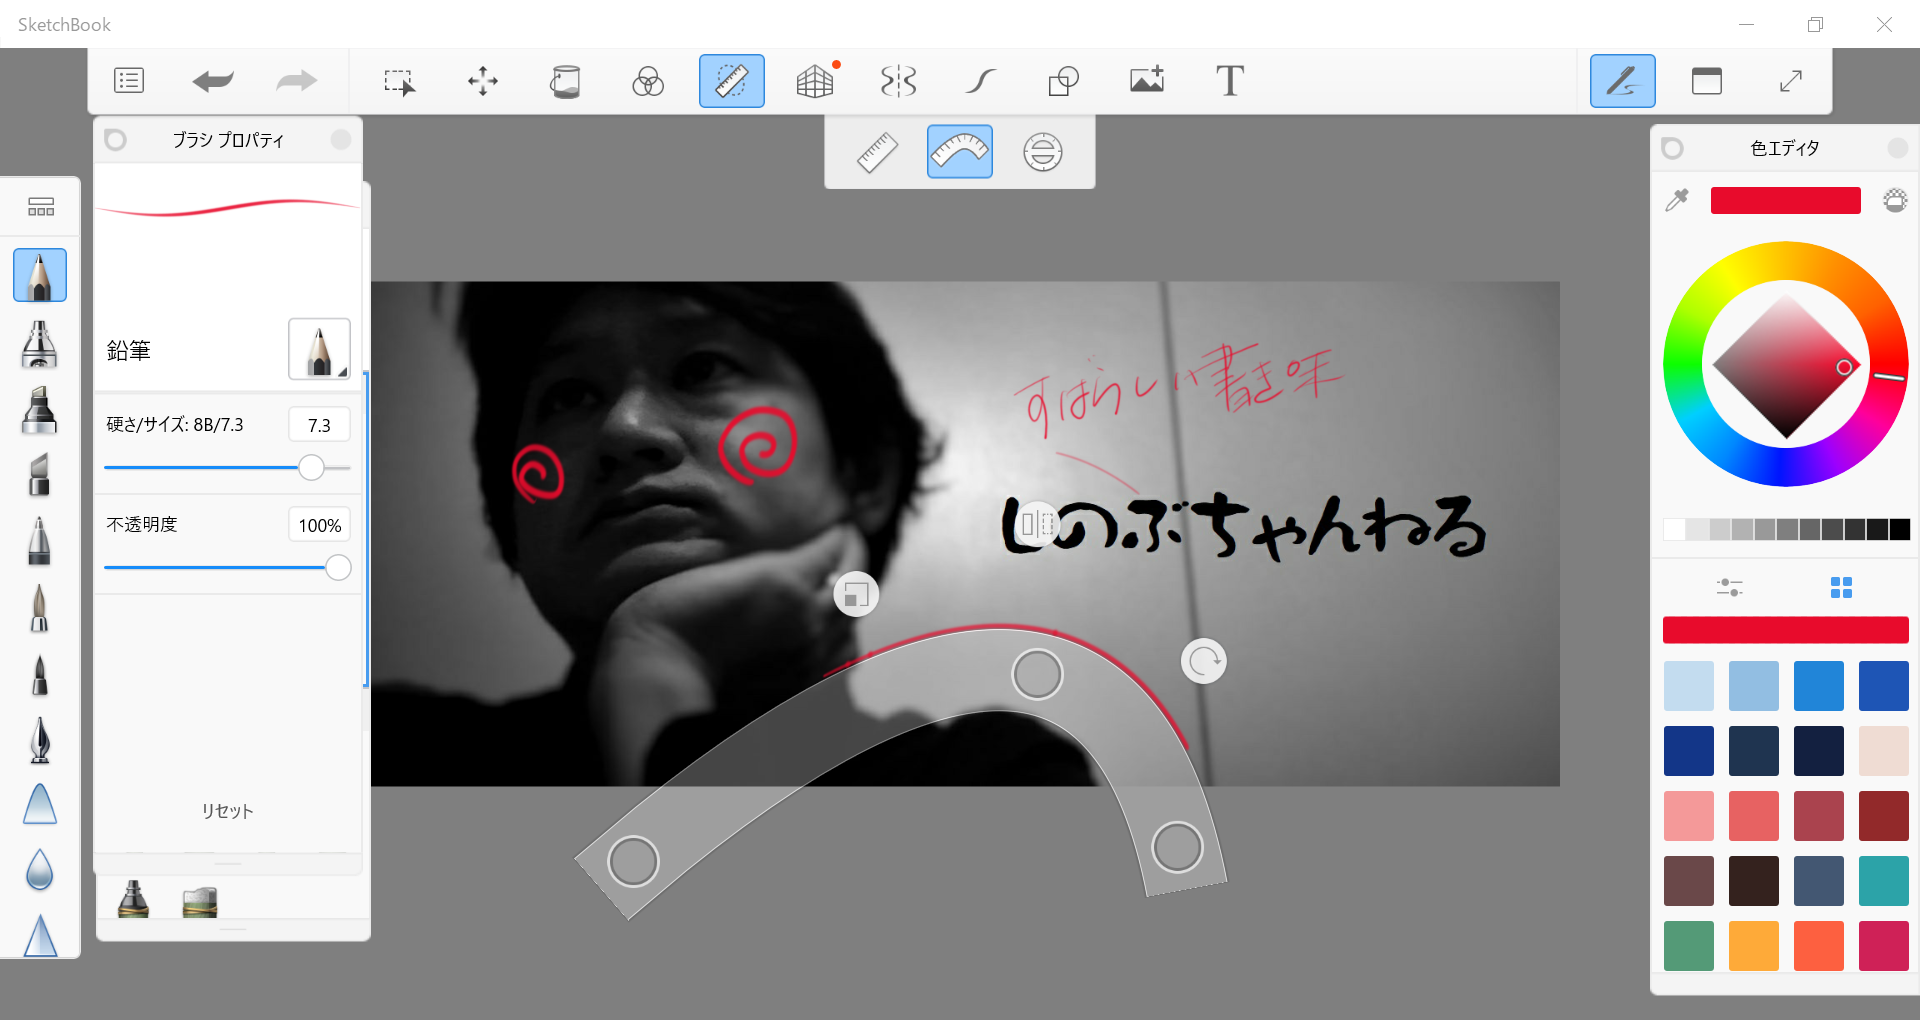Click the transparent color icon
The image size is (1920, 1020).
pyautogui.click(x=1895, y=200)
